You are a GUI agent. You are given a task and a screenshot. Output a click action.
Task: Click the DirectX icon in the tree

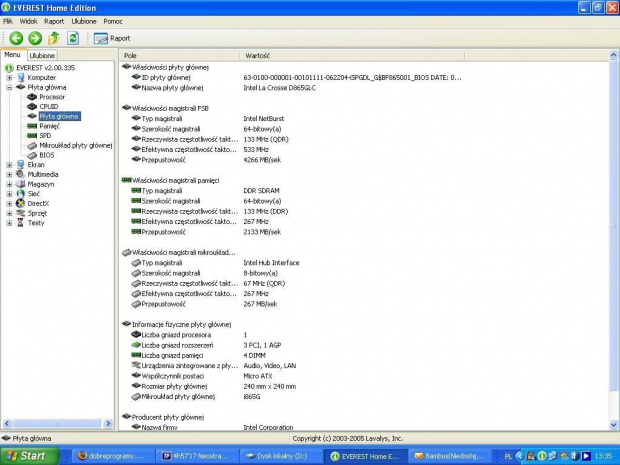(x=21, y=203)
